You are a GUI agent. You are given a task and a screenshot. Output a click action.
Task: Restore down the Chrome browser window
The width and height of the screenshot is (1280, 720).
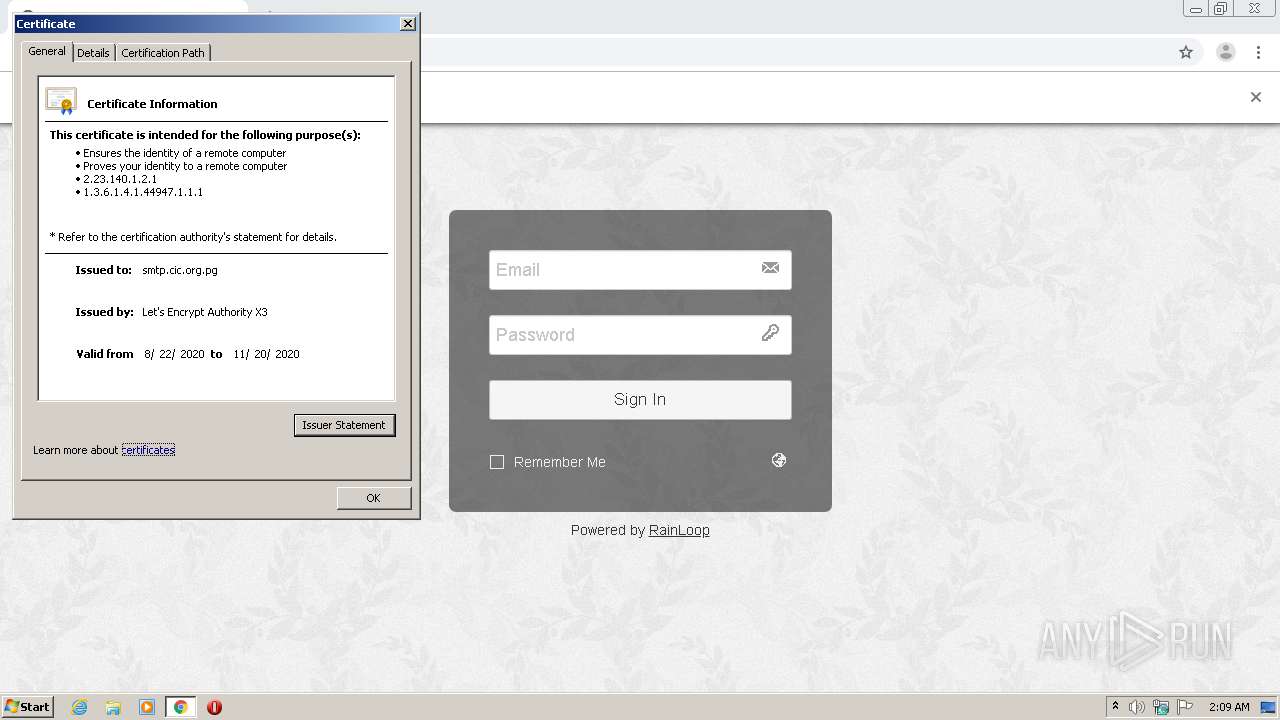click(x=1221, y=9)
